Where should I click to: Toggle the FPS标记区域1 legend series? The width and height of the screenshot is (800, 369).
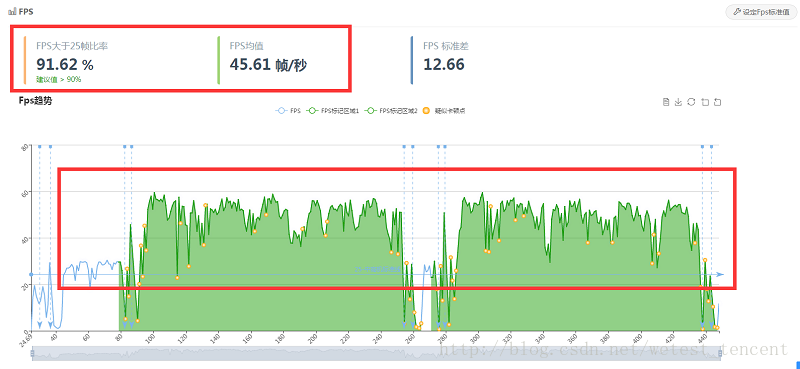point(333,110)
